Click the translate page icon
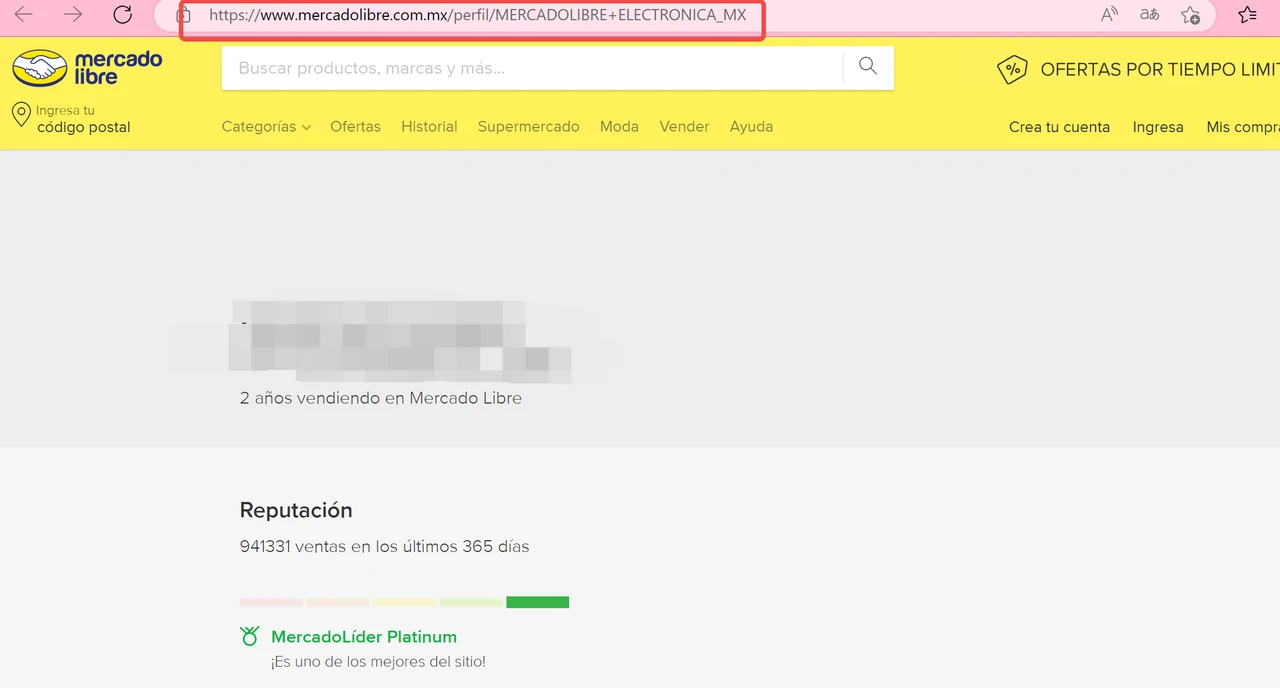Image resolution: width=1280 pixels, height=688 pixels. pos(1149,15)
